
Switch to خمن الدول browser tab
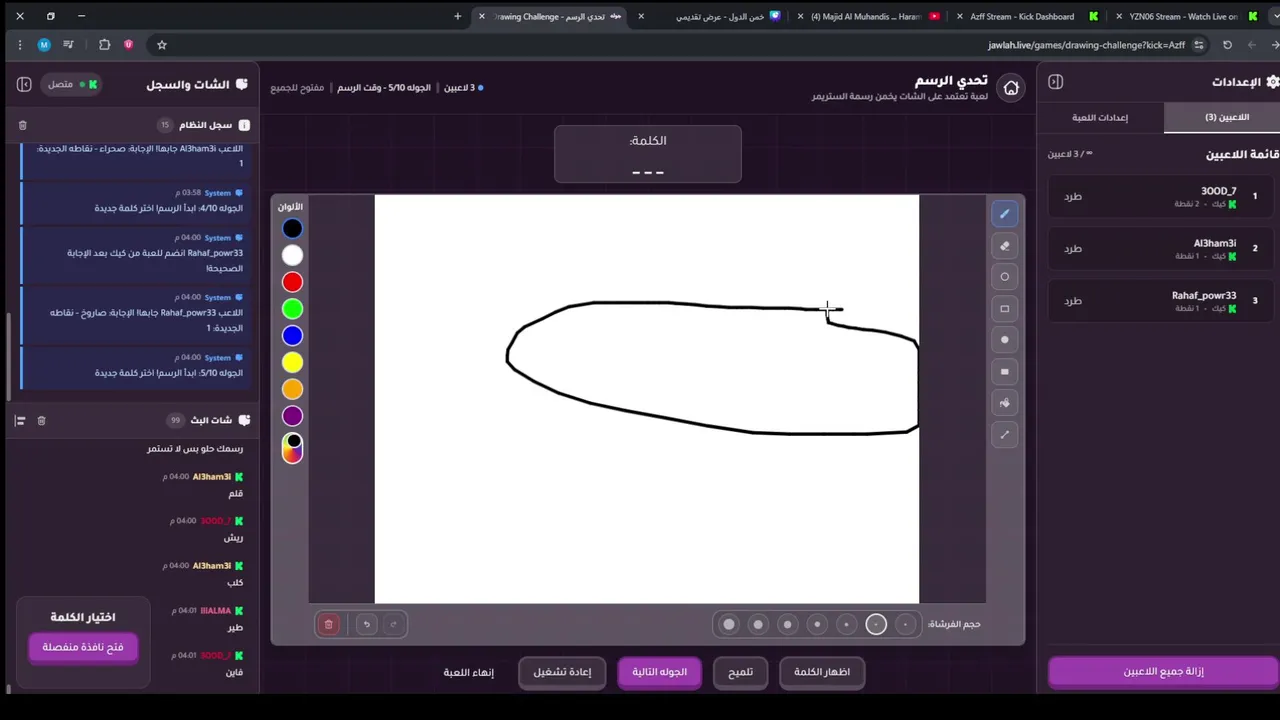710,16
